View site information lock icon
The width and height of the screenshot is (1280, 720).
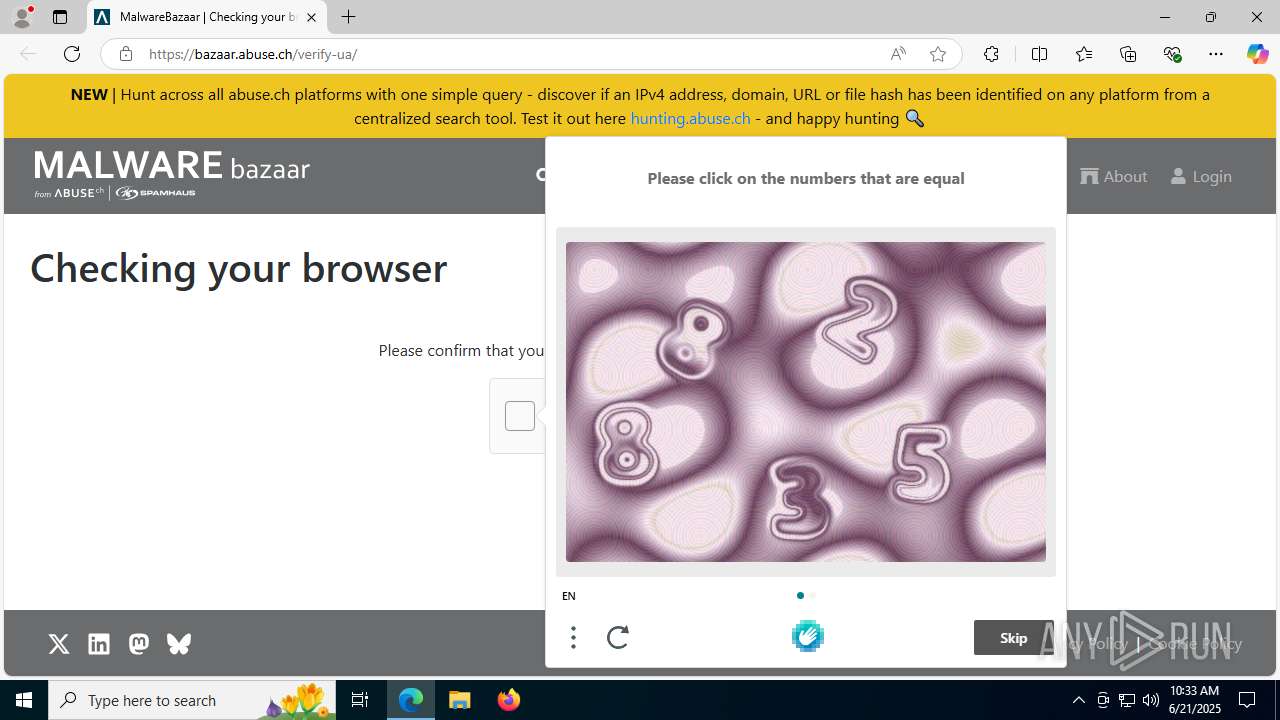point(125,54)
